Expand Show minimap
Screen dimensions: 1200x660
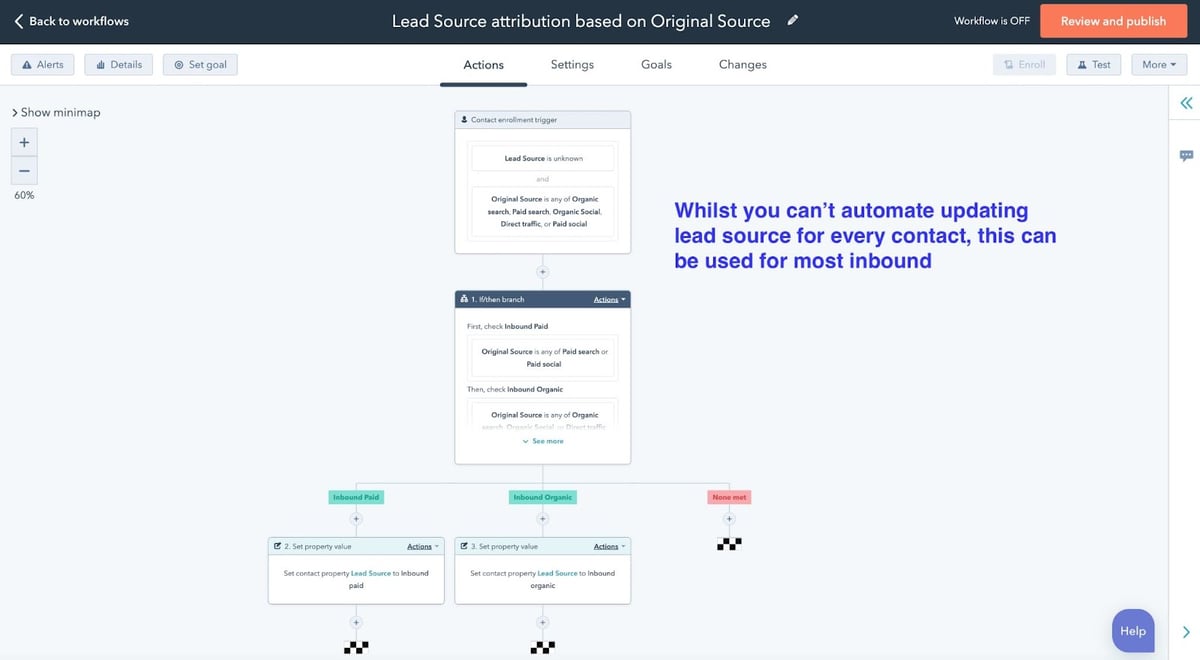[55, 112]
